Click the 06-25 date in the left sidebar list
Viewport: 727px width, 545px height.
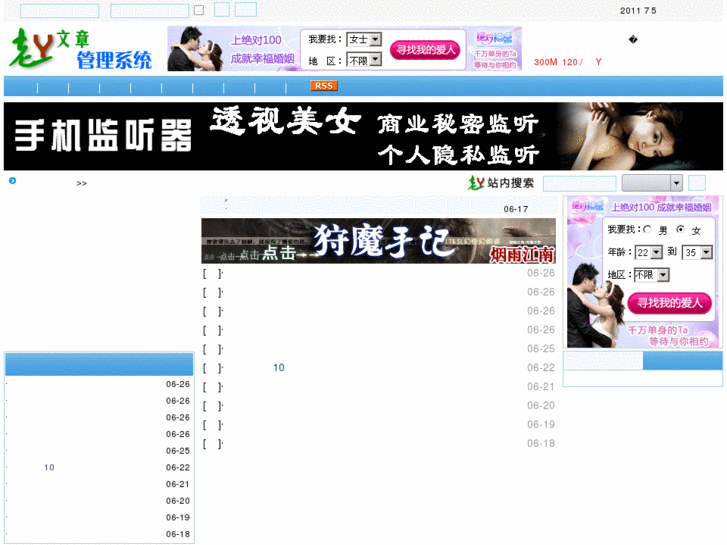point(178,451)
